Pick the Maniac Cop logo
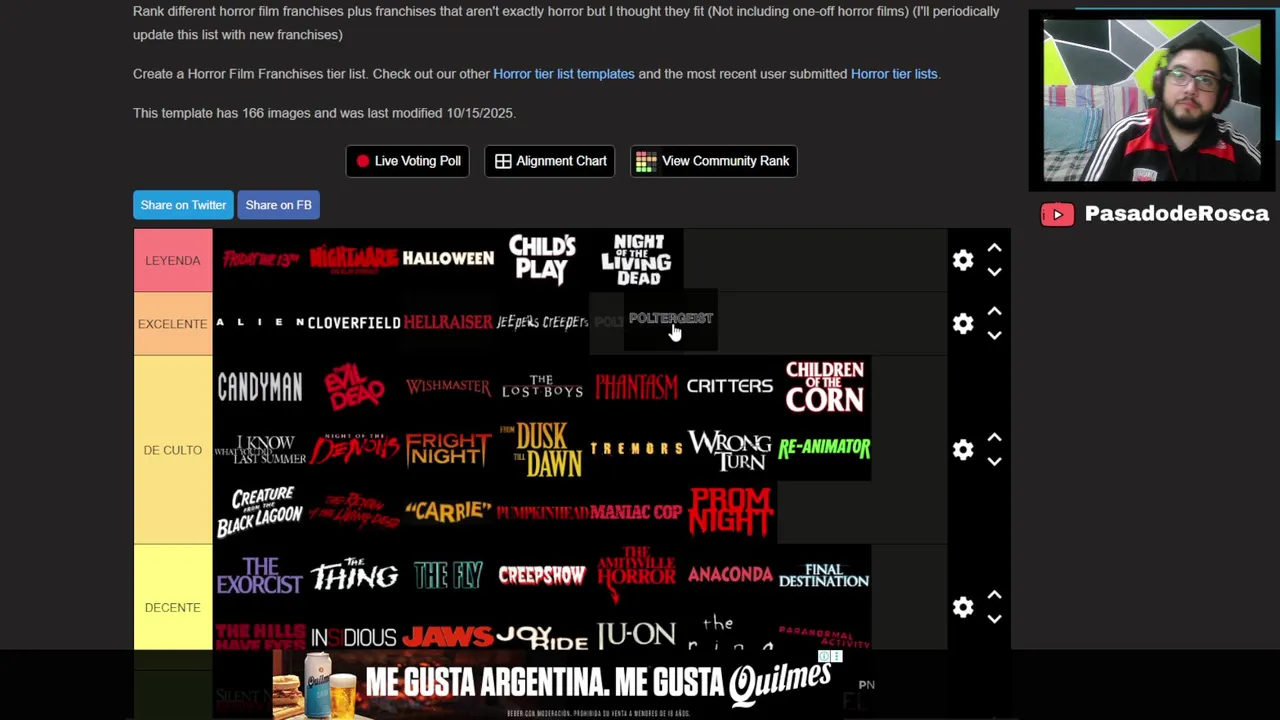This screenshot has height=720, width=1280. tap(636, 512)
